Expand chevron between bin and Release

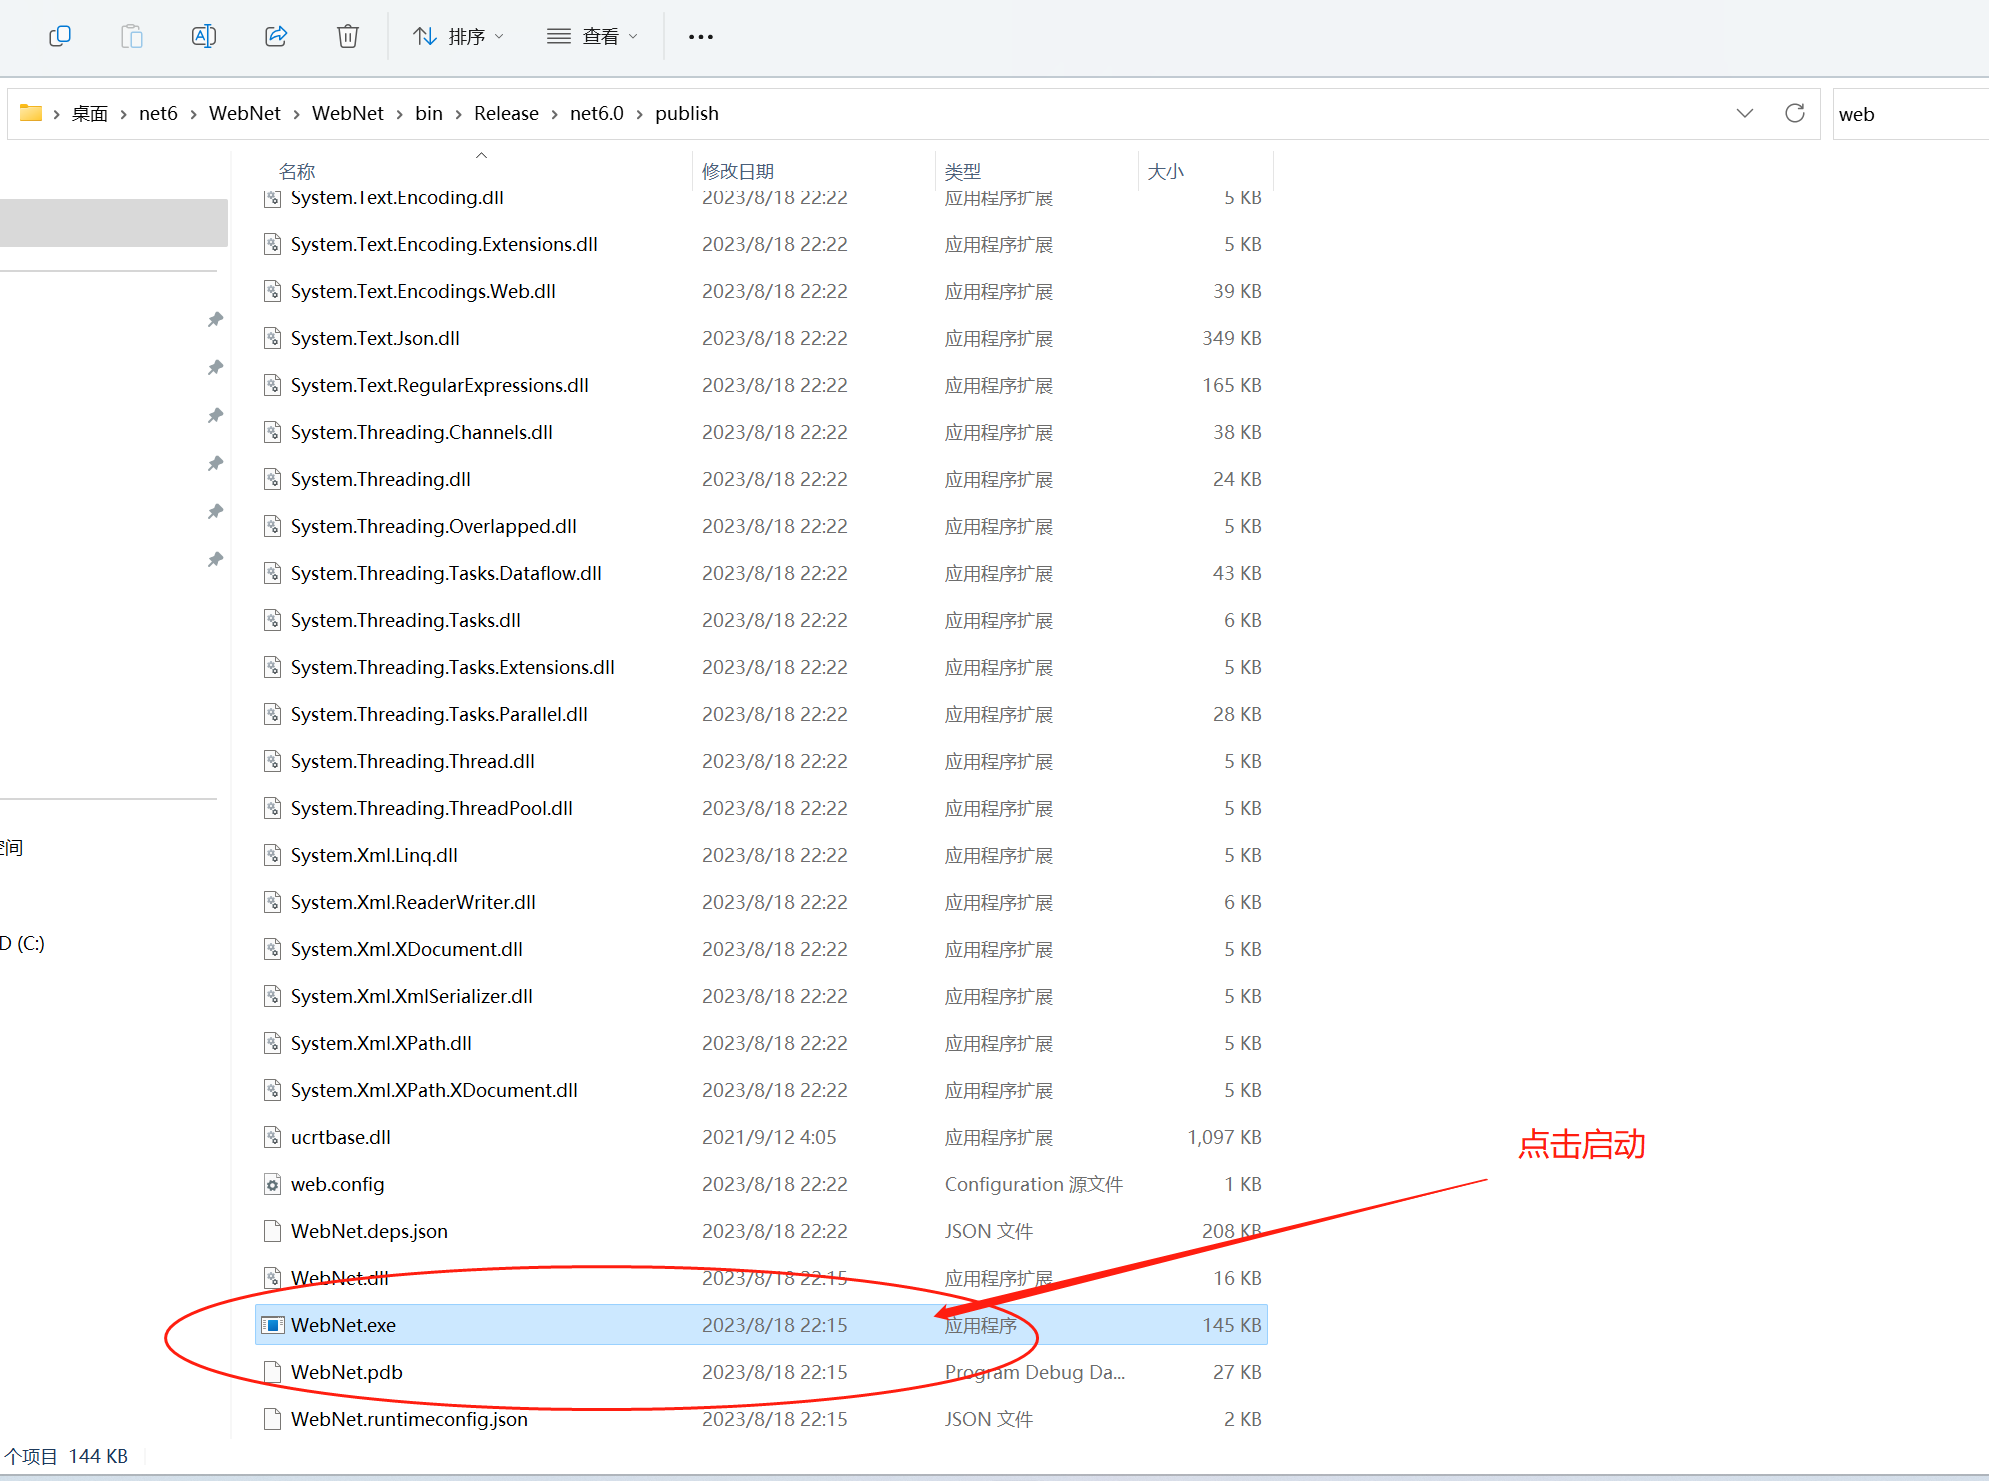458,114
